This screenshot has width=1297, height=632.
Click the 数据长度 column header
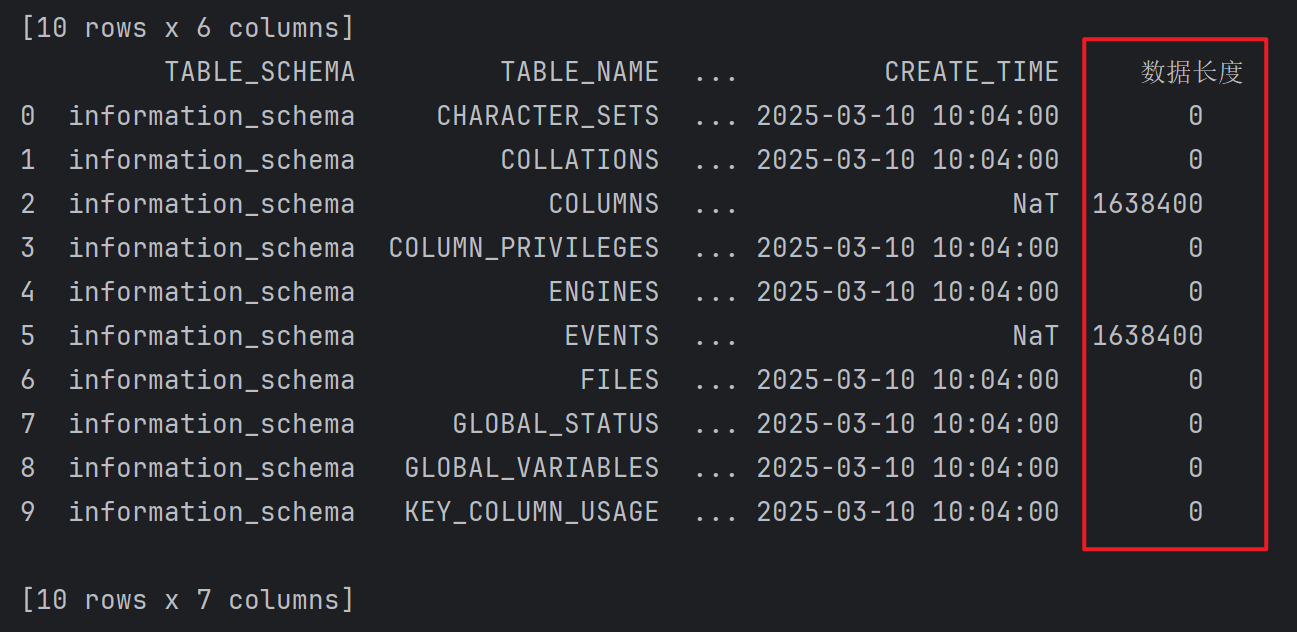(x=1191, y=72)
